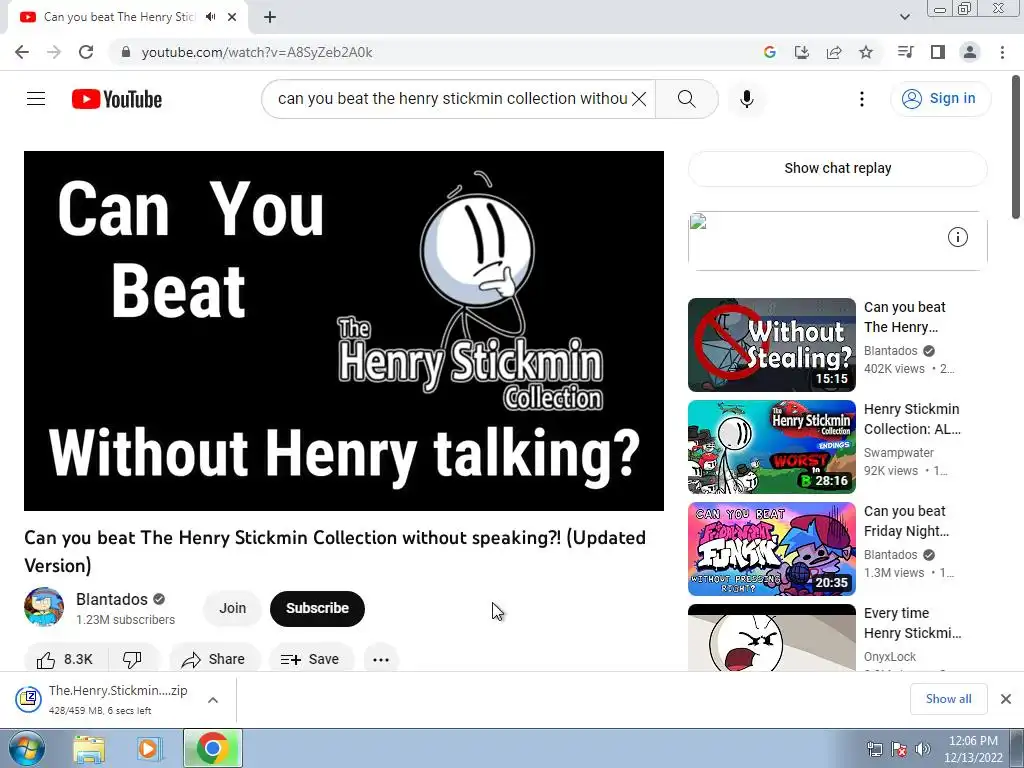Click the install/download page icon in address bar

801,52
